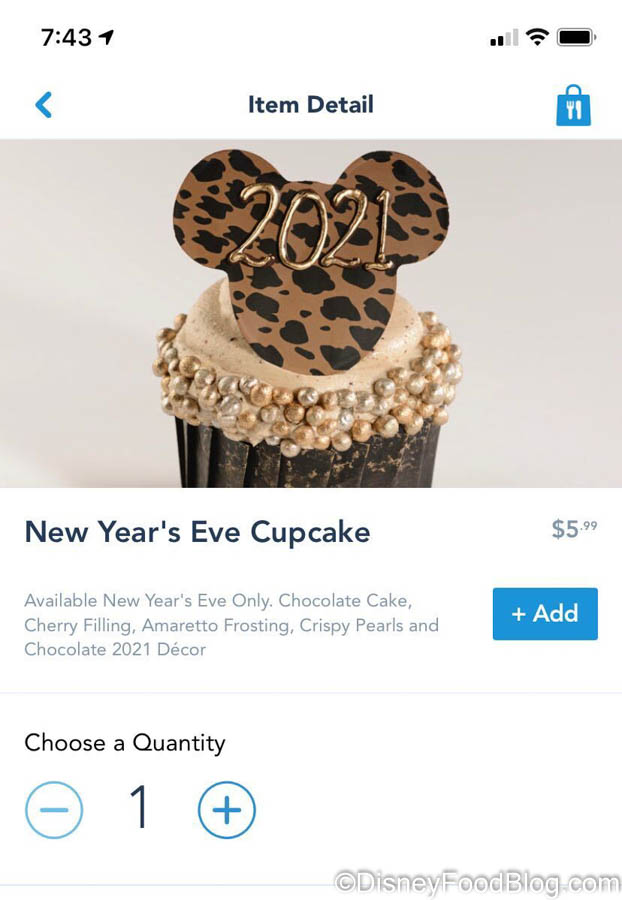Image resolution: width=622 pixels, height=900 pixels.
Task: Tap the location services arrow icon
Action: pyautogui.click(x=106, y=37)
